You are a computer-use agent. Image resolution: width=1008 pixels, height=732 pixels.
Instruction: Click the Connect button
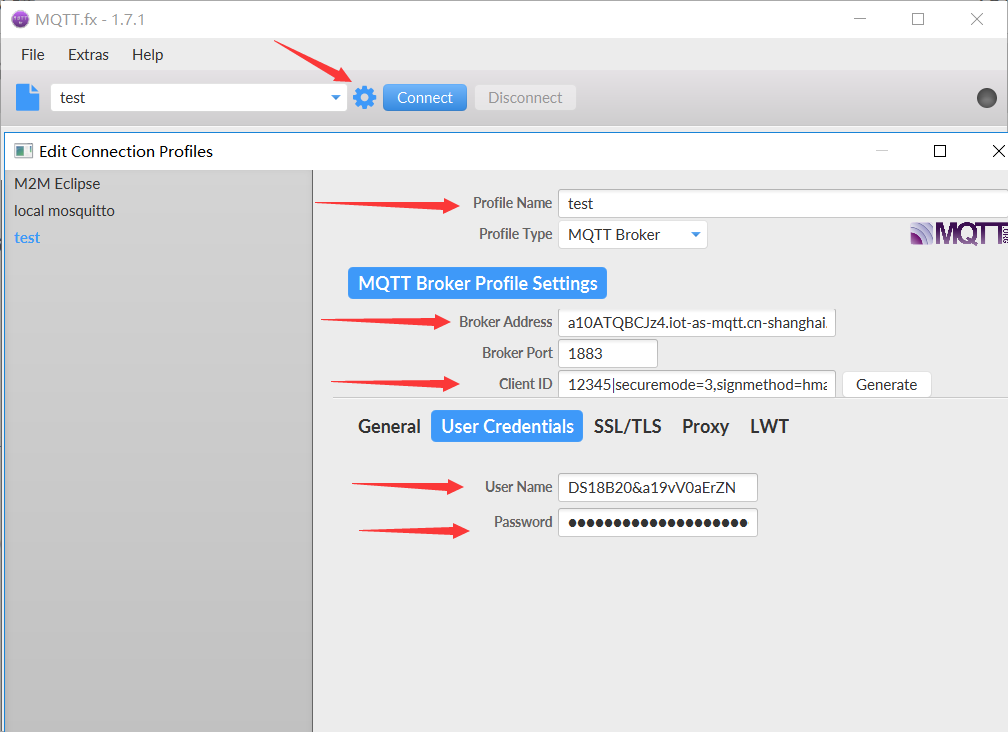[x=425, y=98]
